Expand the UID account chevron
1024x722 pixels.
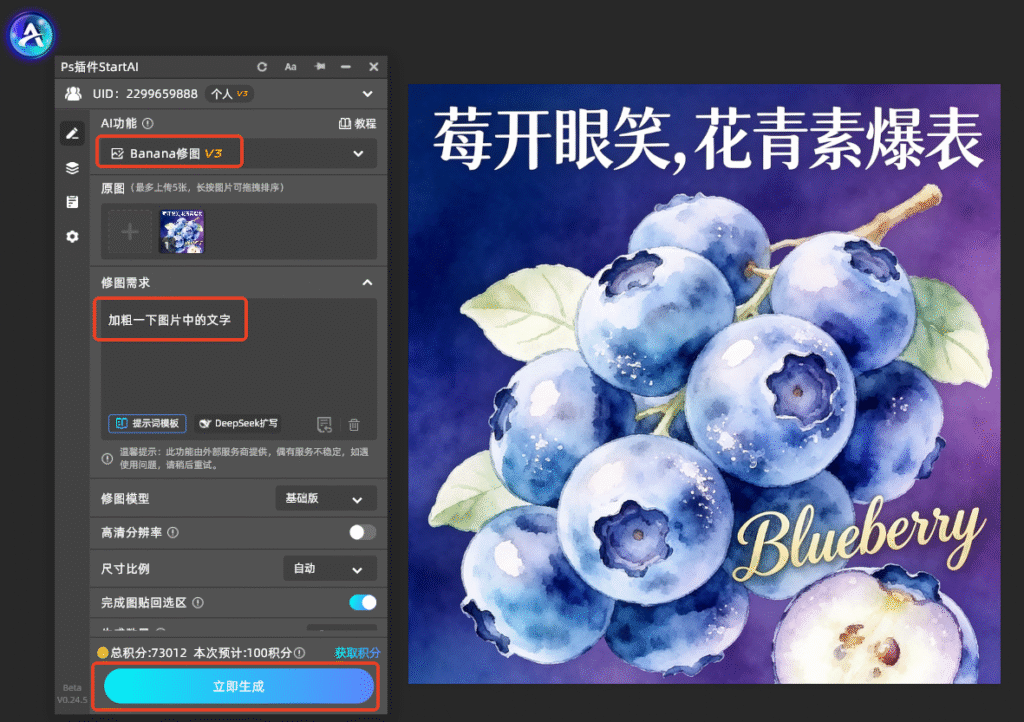click(368, 94)
